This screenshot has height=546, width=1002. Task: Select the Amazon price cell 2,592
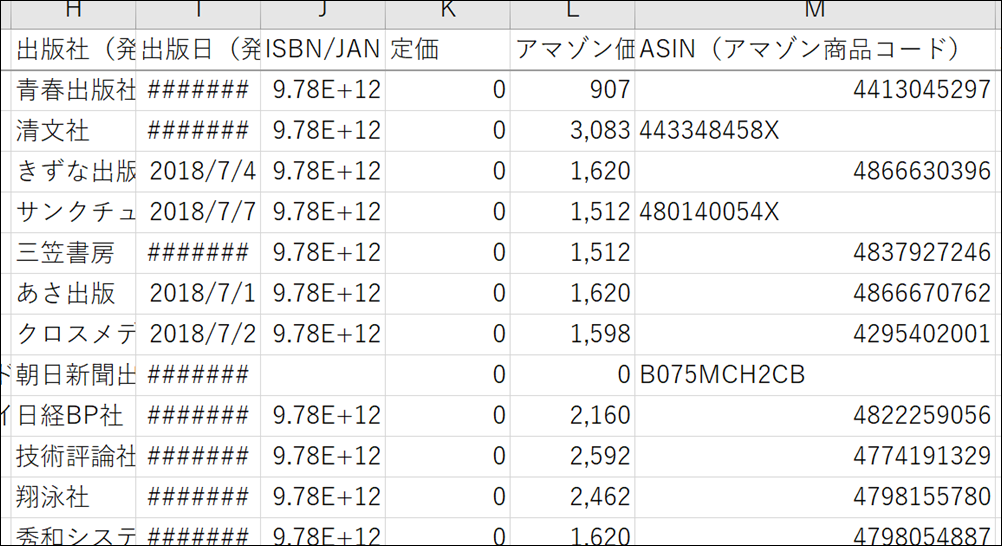click(x=572, y=456)
